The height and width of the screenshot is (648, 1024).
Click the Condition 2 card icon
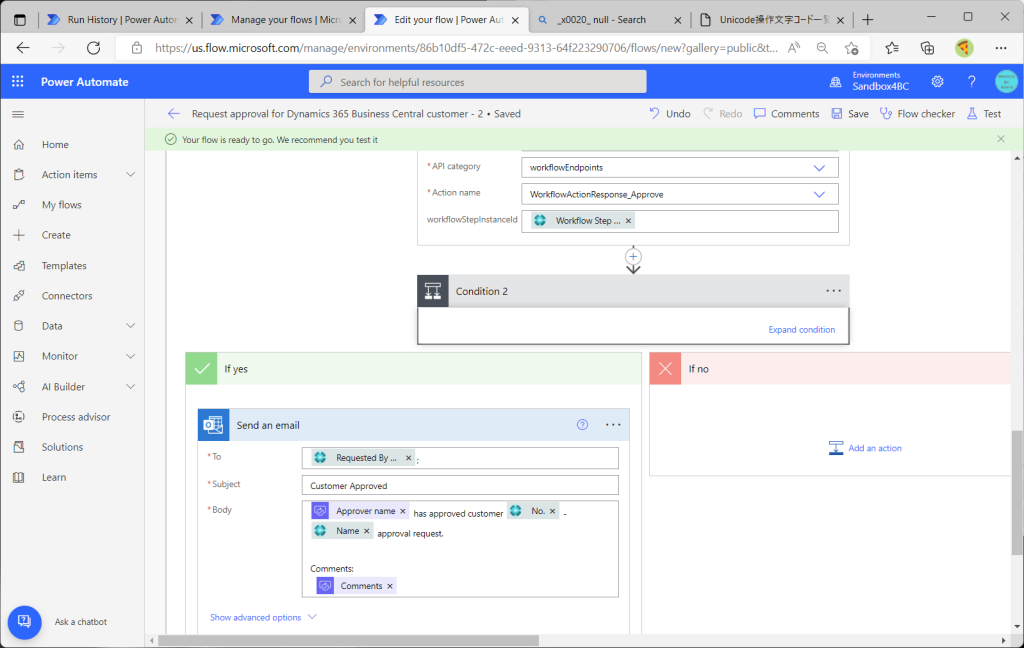[x=433, y=291]
